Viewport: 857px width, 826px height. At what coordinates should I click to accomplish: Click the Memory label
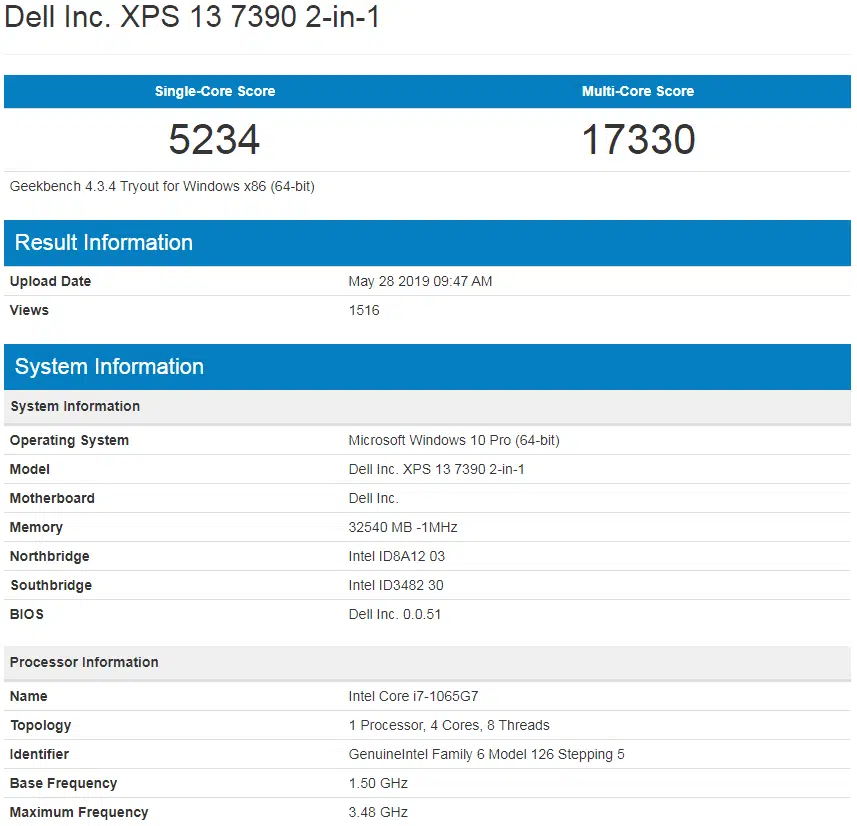point(36,527)
